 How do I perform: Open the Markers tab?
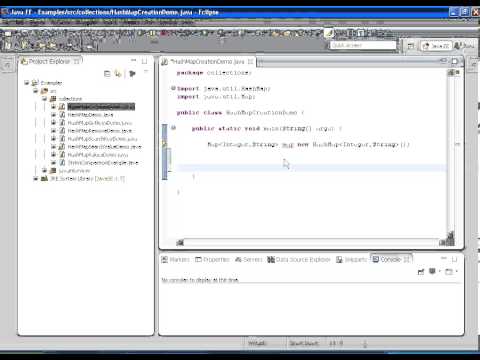click(176, 259)
